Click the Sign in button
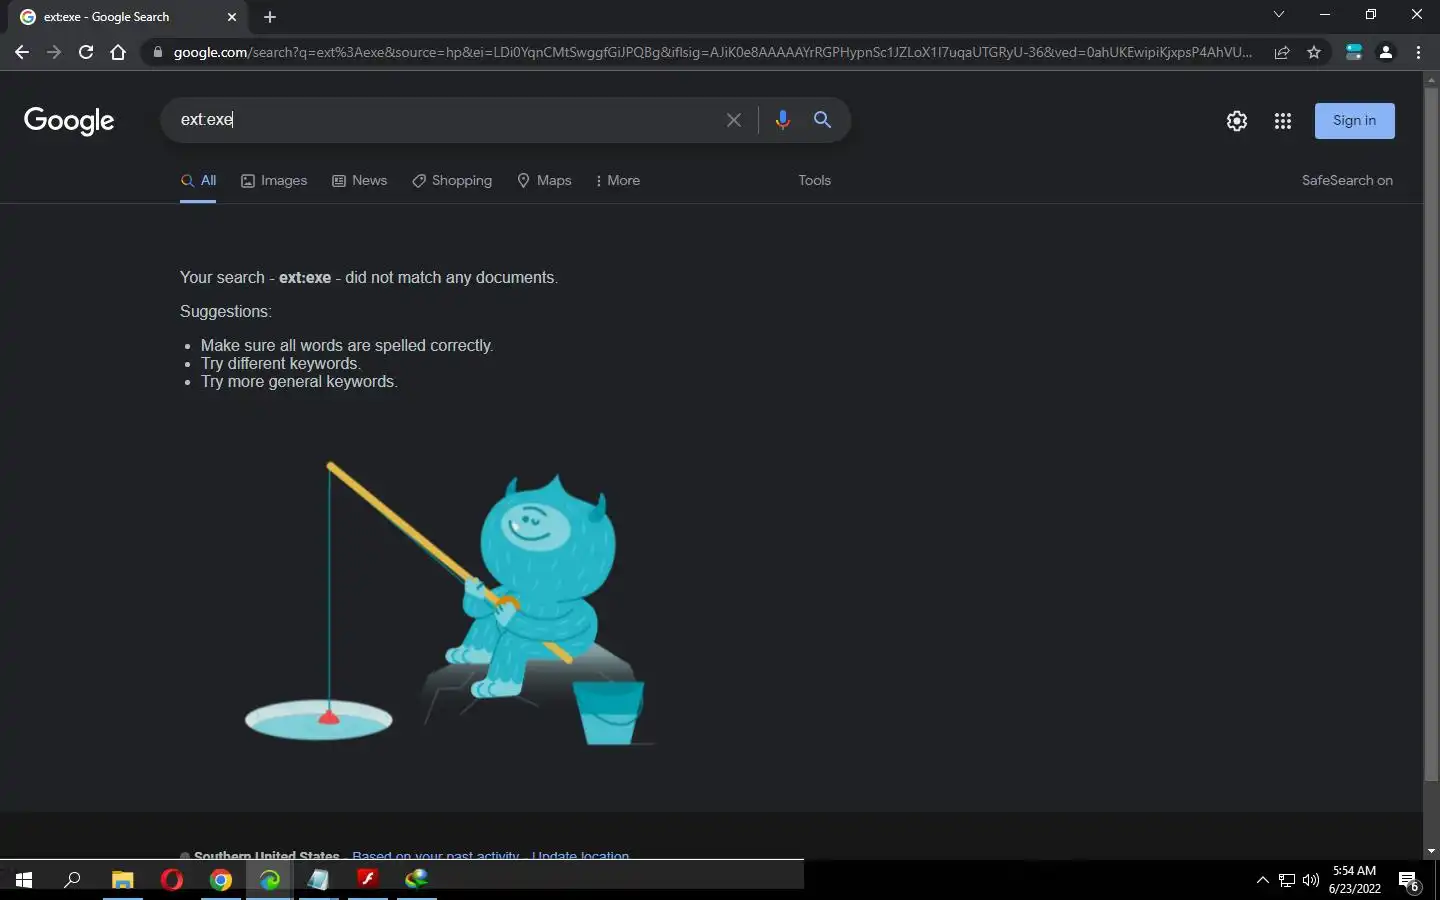 tap(1354, 121)
